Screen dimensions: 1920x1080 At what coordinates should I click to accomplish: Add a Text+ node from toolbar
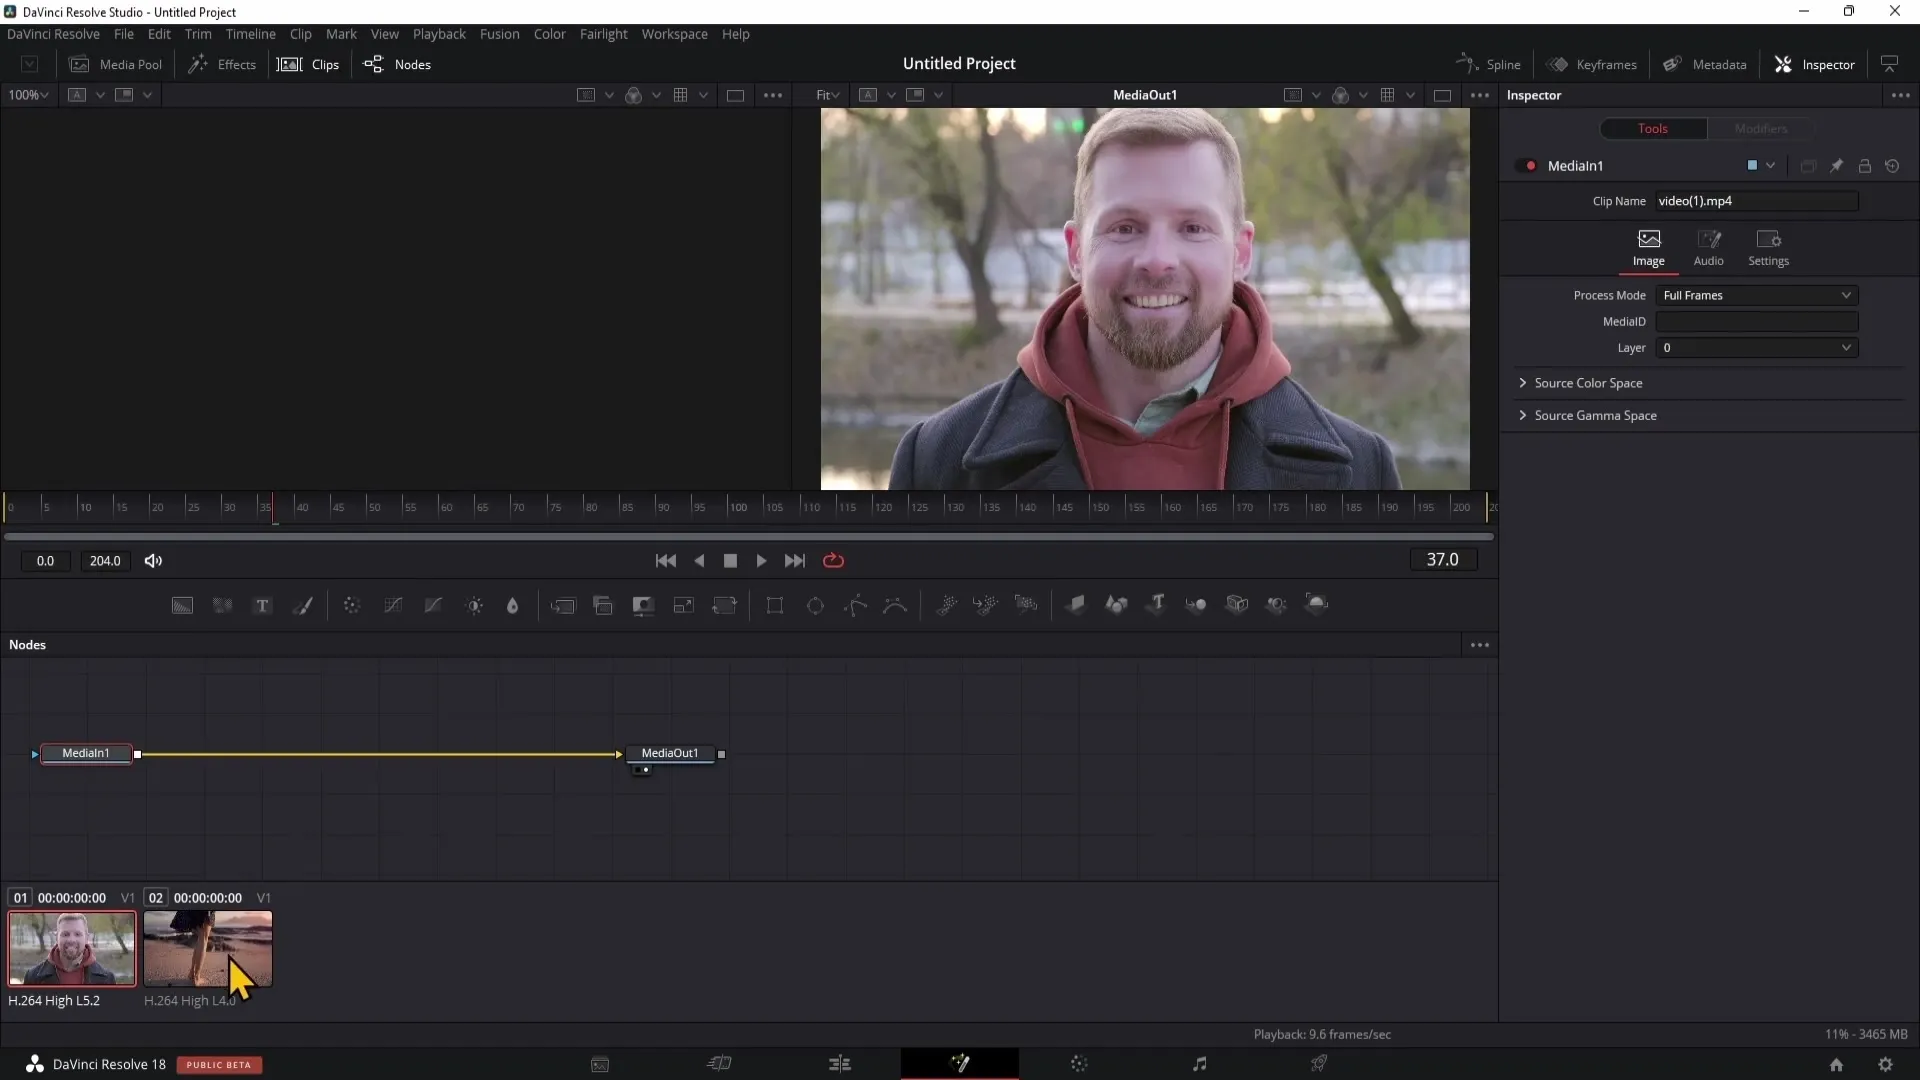click(x=262, y=605)
